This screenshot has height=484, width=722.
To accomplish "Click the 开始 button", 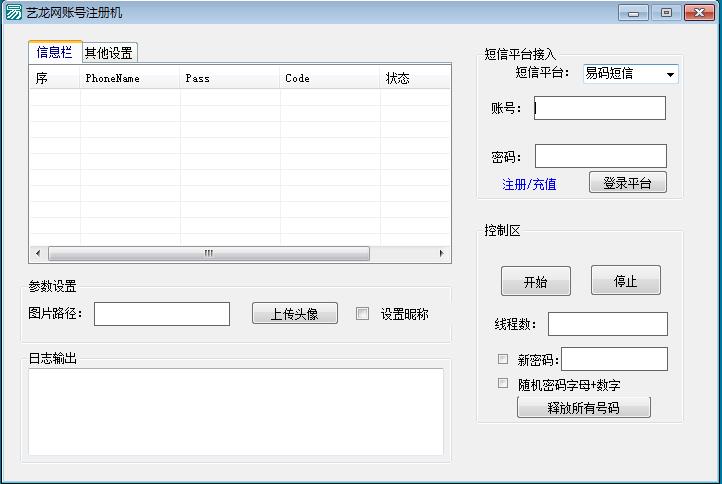I will coord(536,281).
